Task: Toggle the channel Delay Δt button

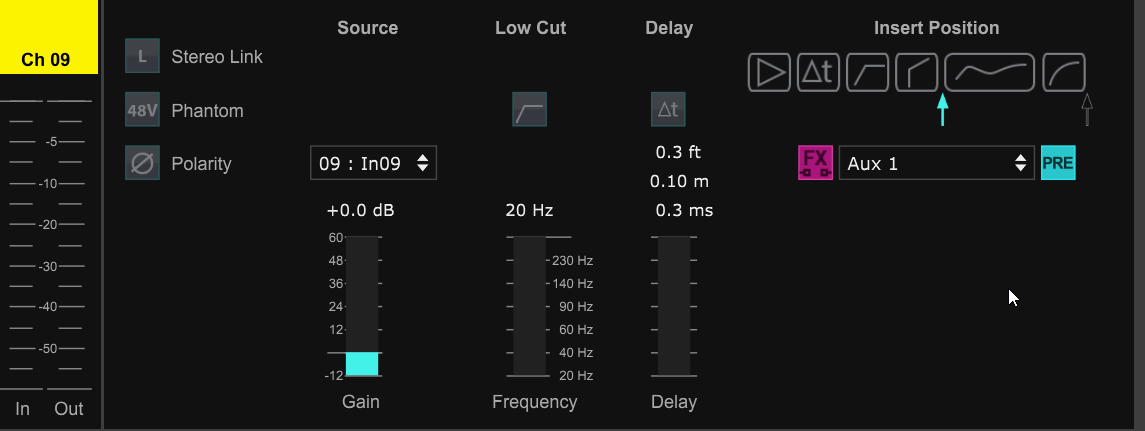Action: (x=668, y=110)
